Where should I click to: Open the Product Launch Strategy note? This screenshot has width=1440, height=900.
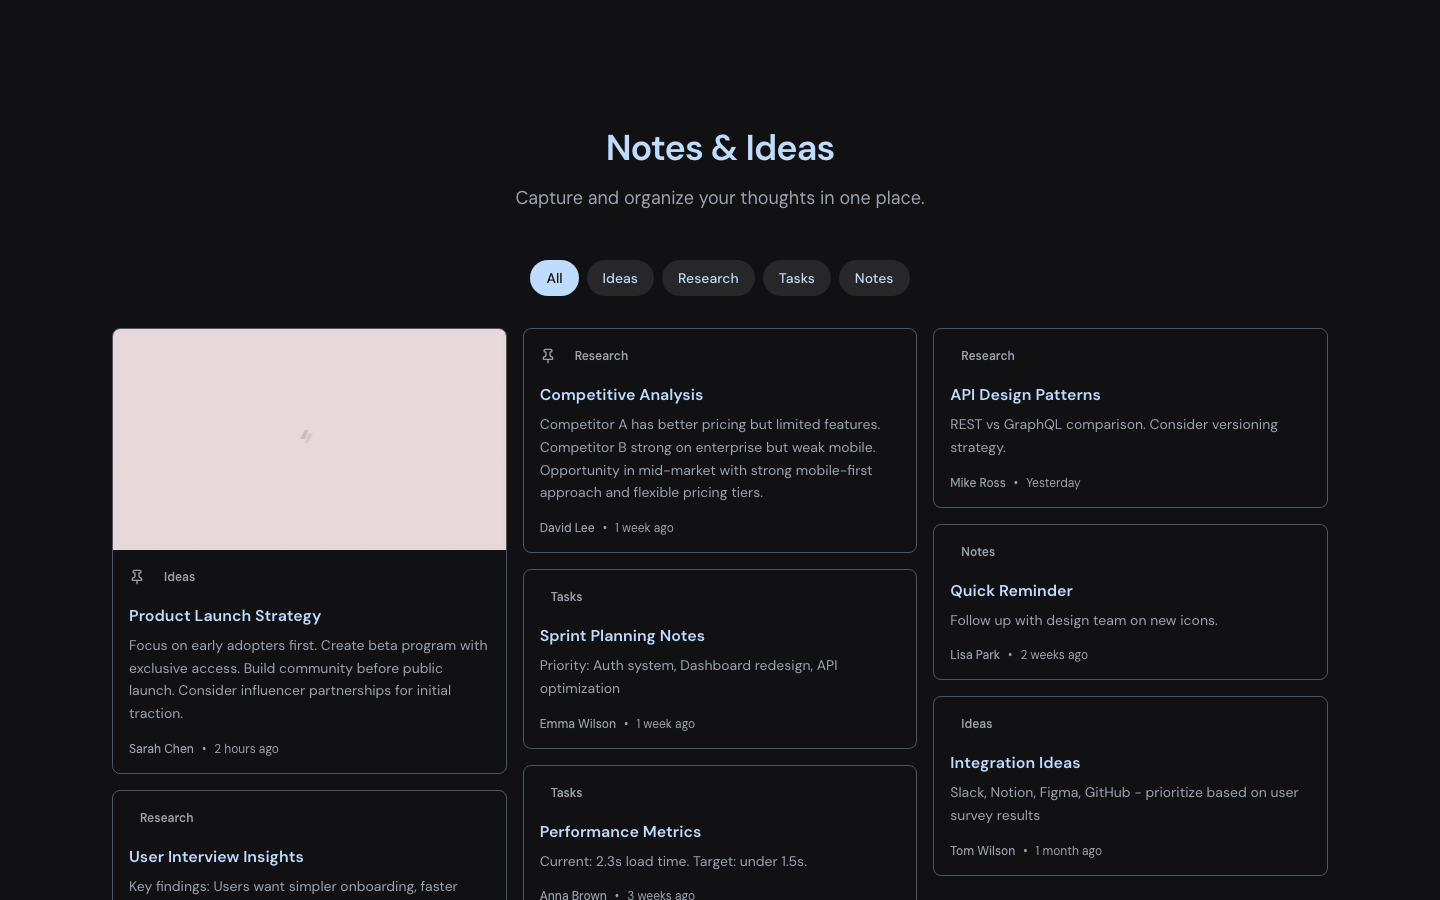[x=225, y=616]
